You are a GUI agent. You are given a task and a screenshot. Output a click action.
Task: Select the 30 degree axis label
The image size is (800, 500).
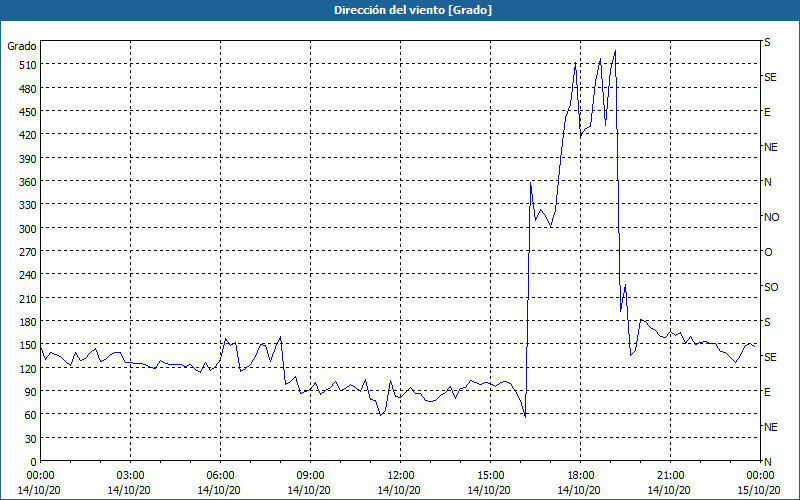click(x=30, y=439)
